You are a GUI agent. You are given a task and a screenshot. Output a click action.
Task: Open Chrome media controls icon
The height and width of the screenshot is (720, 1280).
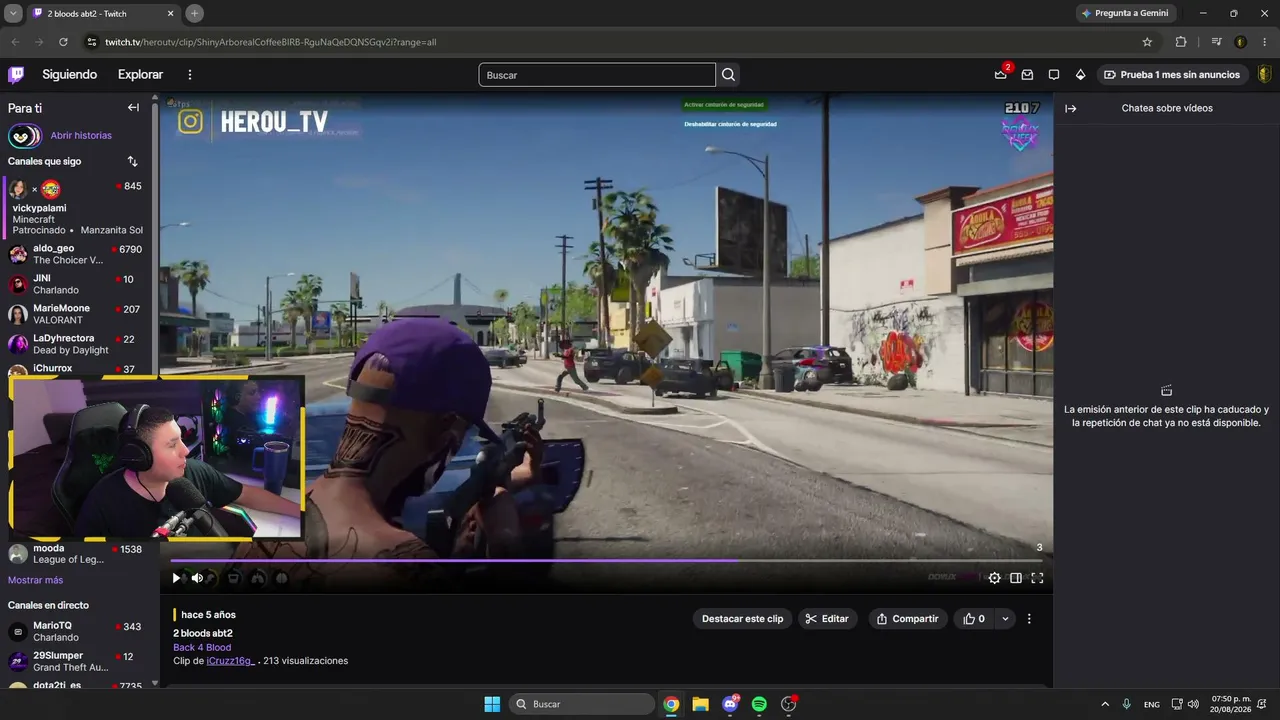[1216, 42]
